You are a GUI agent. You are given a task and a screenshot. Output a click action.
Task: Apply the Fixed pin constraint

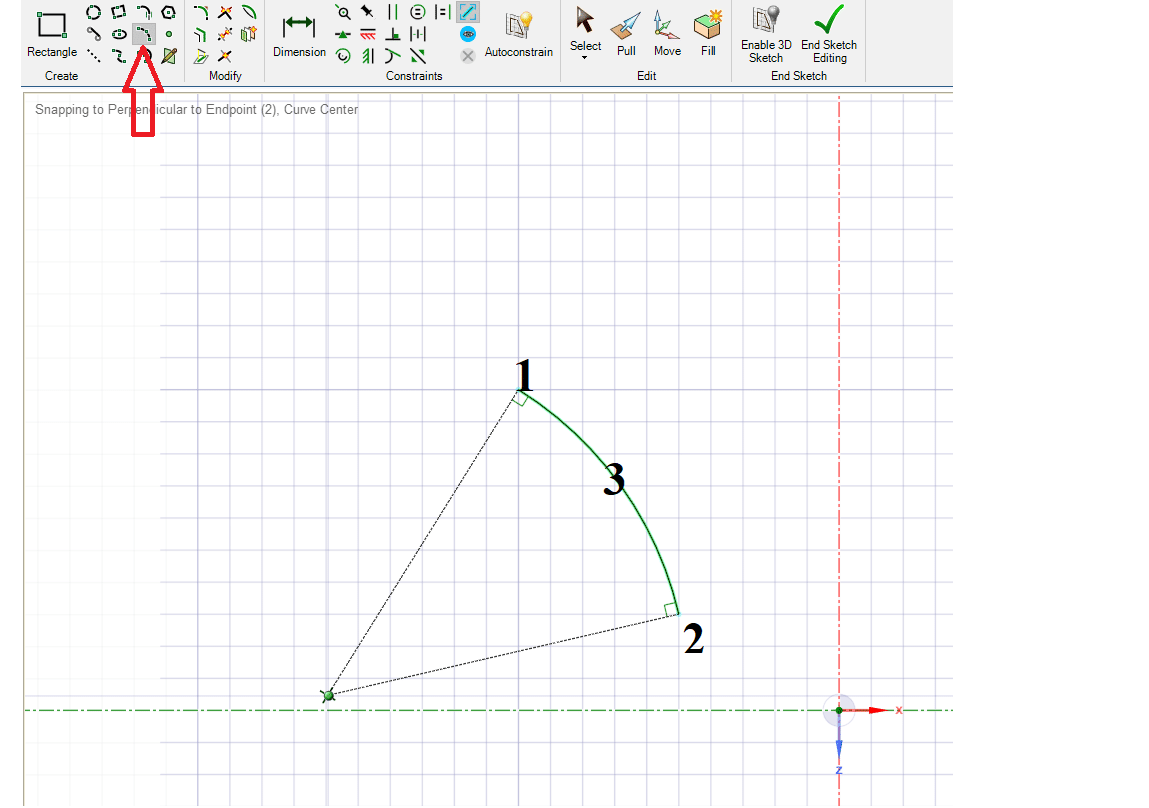coord(367,12)
